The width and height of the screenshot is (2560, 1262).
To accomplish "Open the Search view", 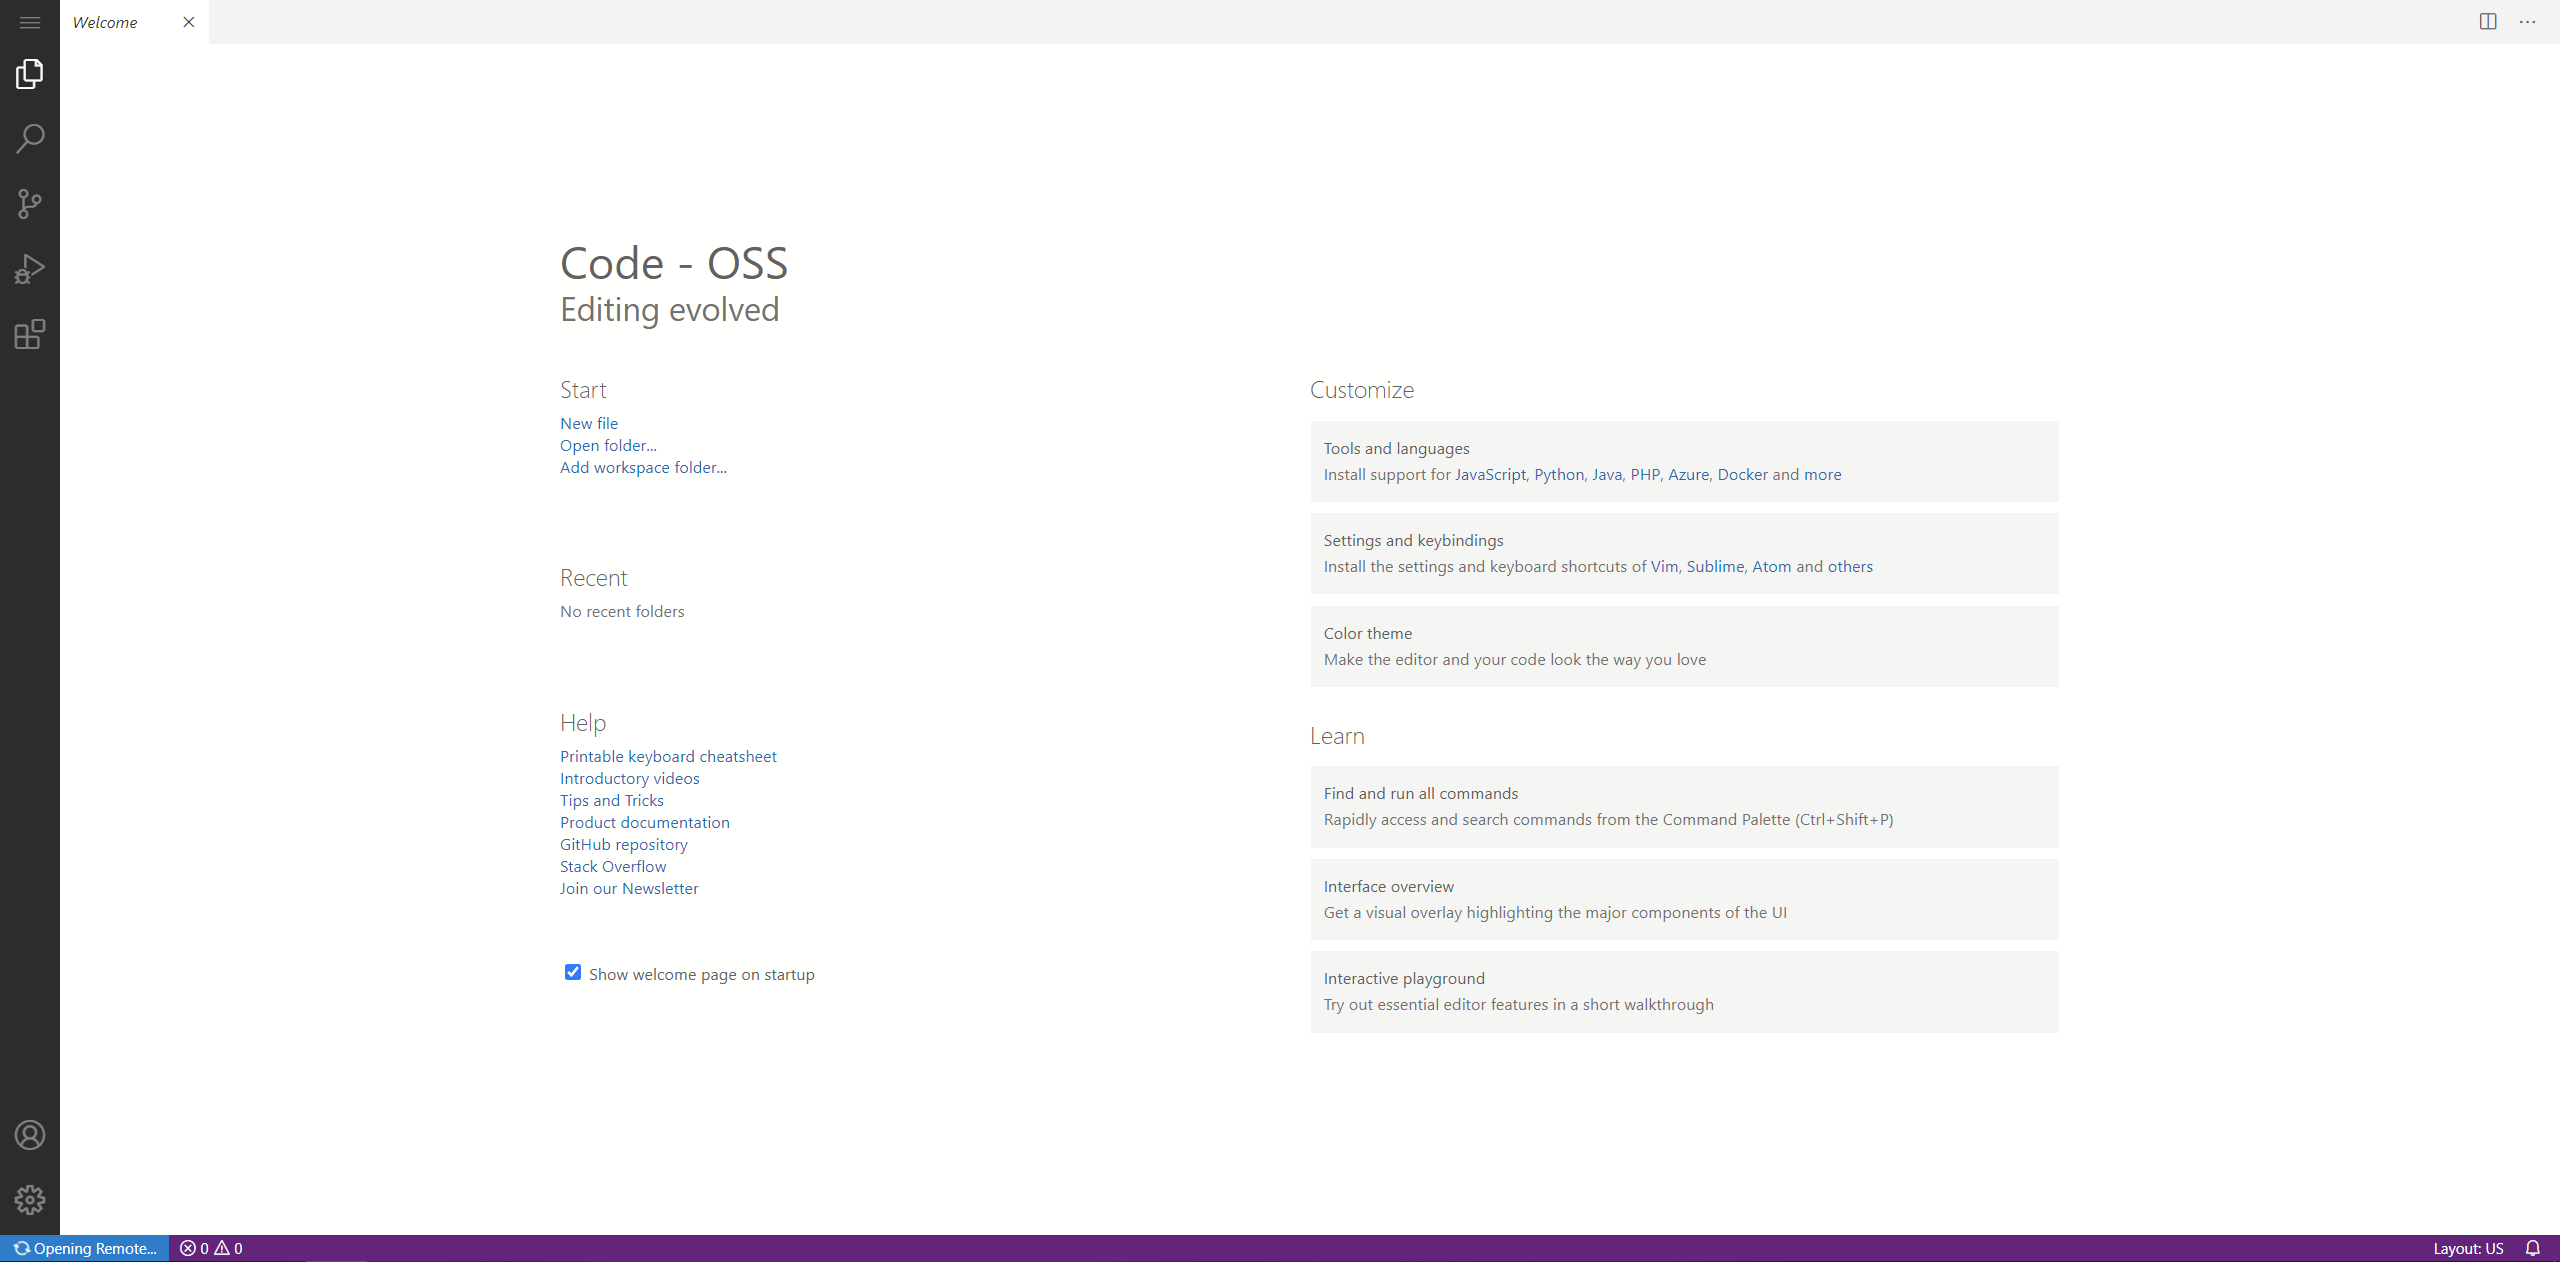I will 30,139.
